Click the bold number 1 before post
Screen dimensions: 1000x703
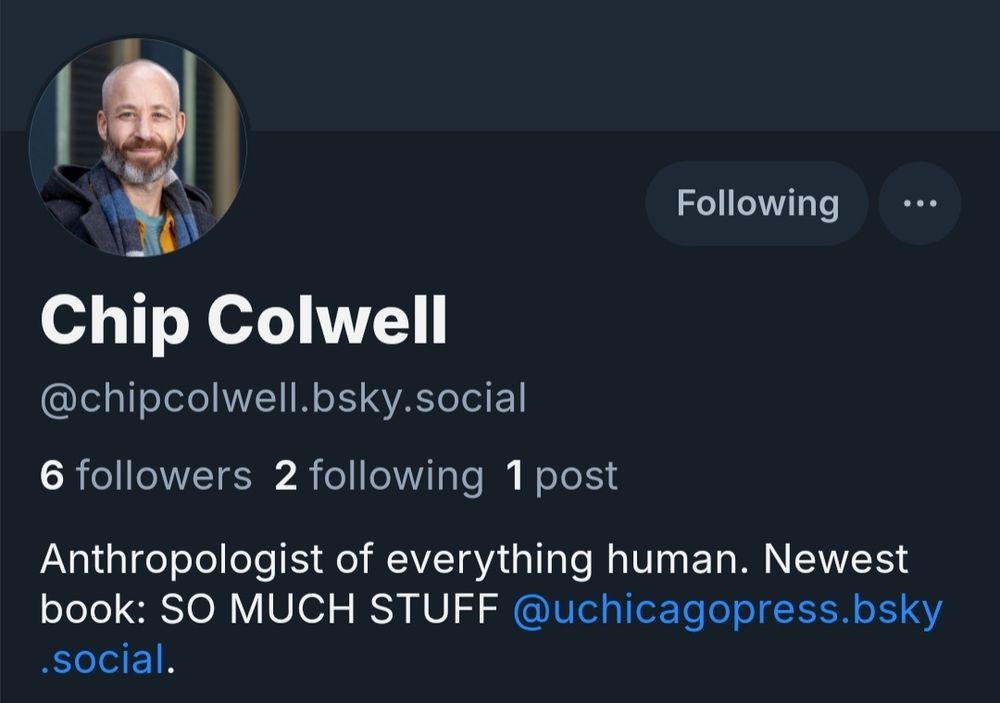point(515,476)
